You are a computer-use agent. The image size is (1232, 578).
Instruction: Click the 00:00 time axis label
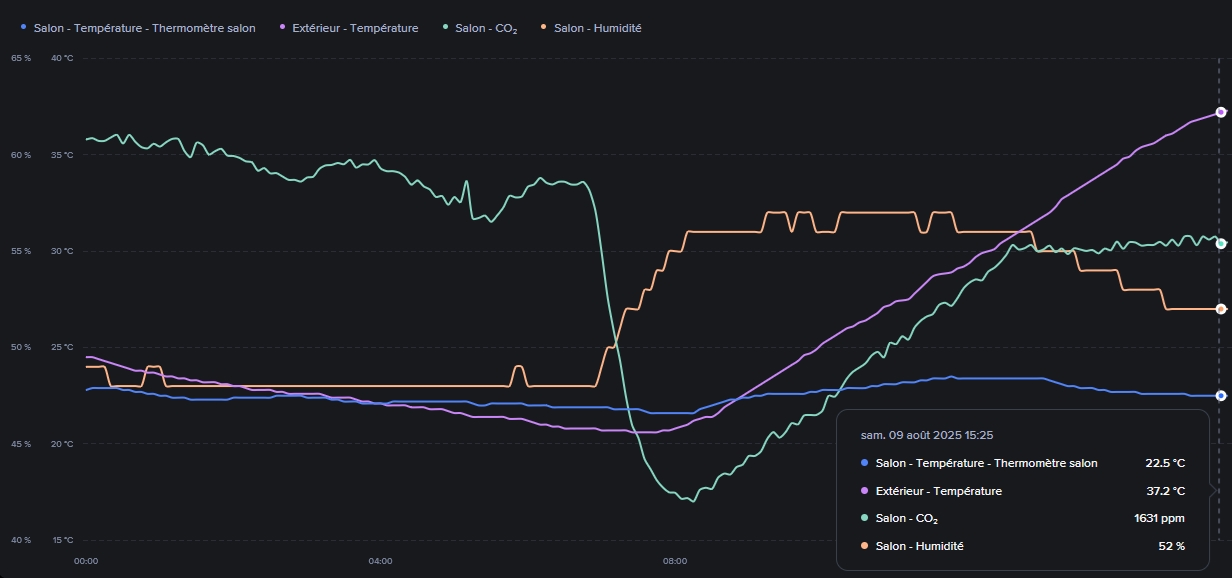(x=86, y=561)
